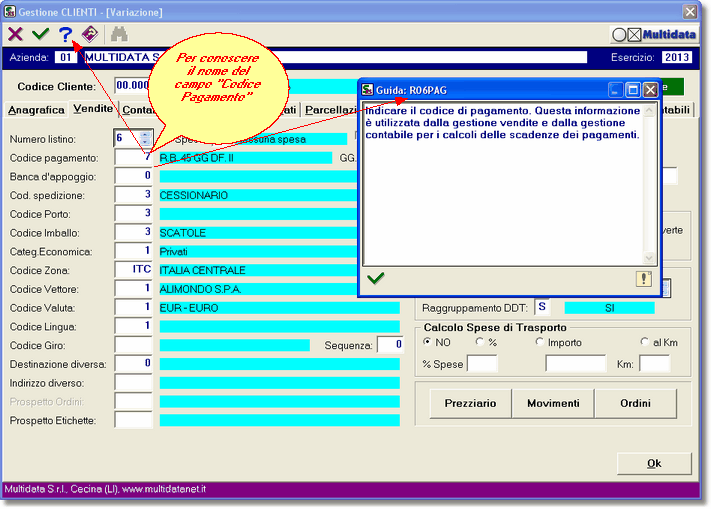Click the Codice Valuta input field
Image resolution: width=711 pixels, height=509 pixels.
(133, 307)
